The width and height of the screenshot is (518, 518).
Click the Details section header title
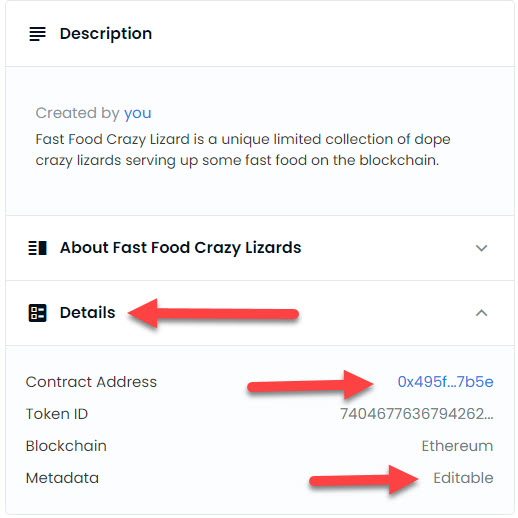(x=88, y=313)
